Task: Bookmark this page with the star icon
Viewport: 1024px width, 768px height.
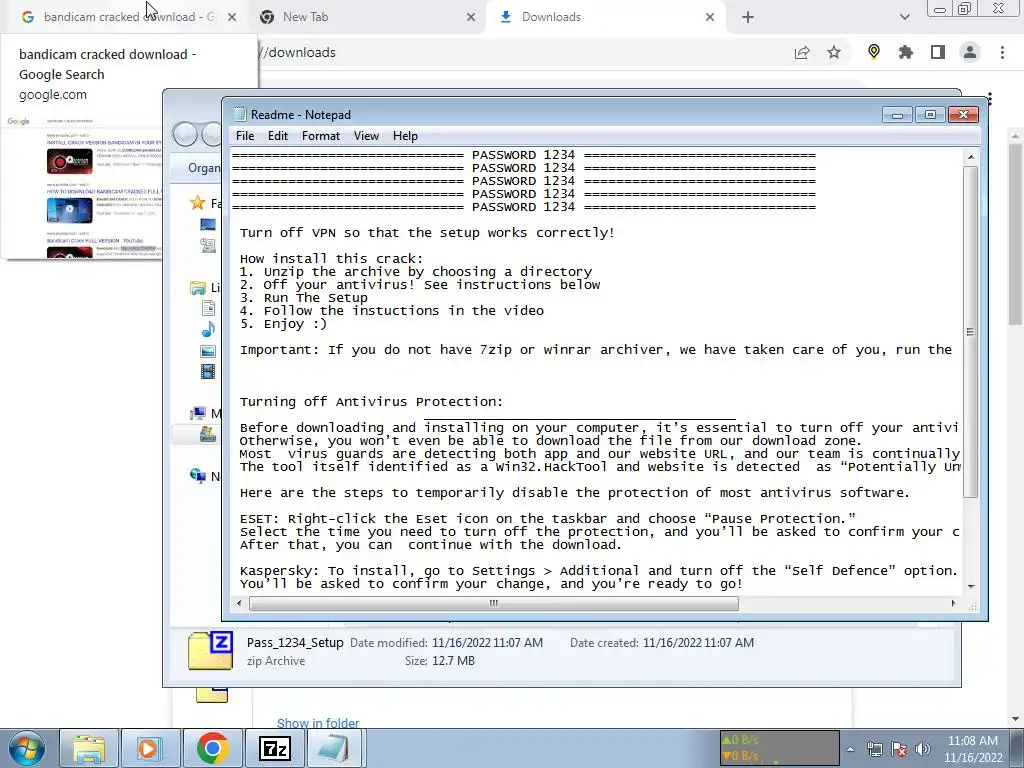Action: [x=834, y=52]
